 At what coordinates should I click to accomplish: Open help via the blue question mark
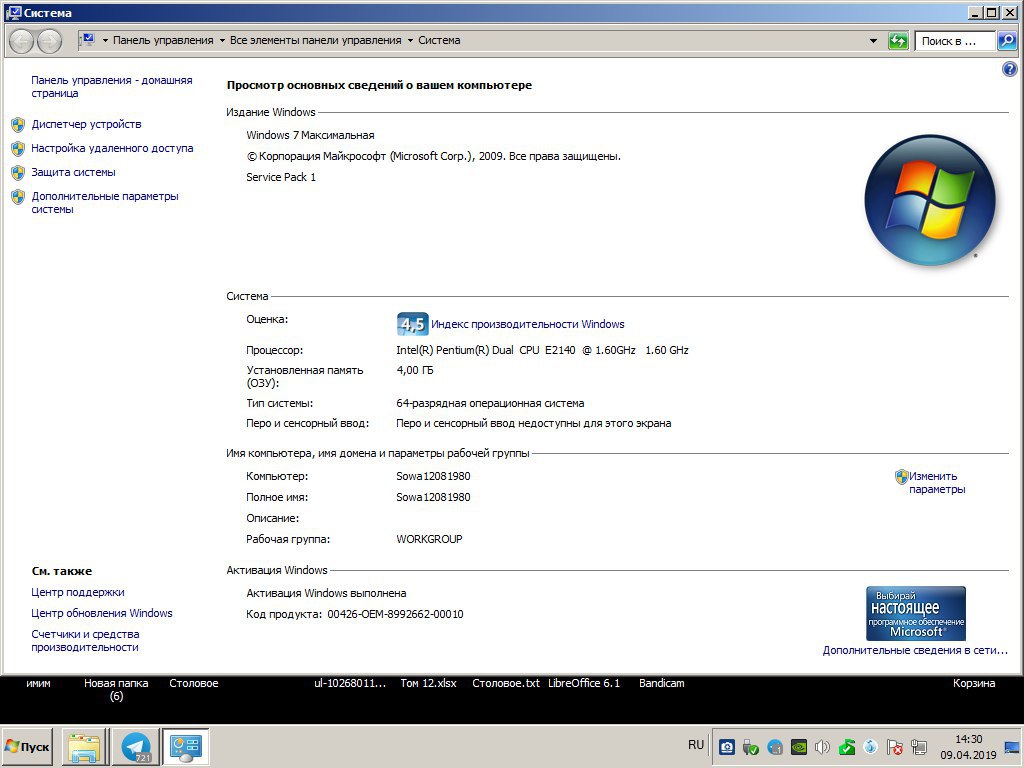[x=1009, y=69]
